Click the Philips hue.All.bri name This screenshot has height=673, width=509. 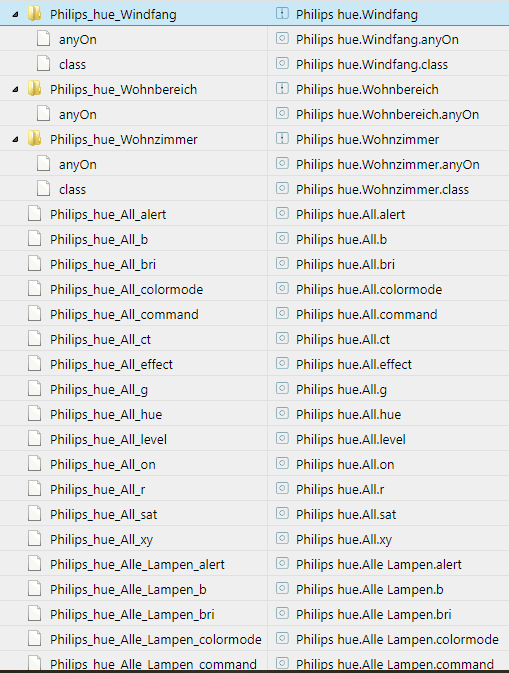[x=345, y=265]
